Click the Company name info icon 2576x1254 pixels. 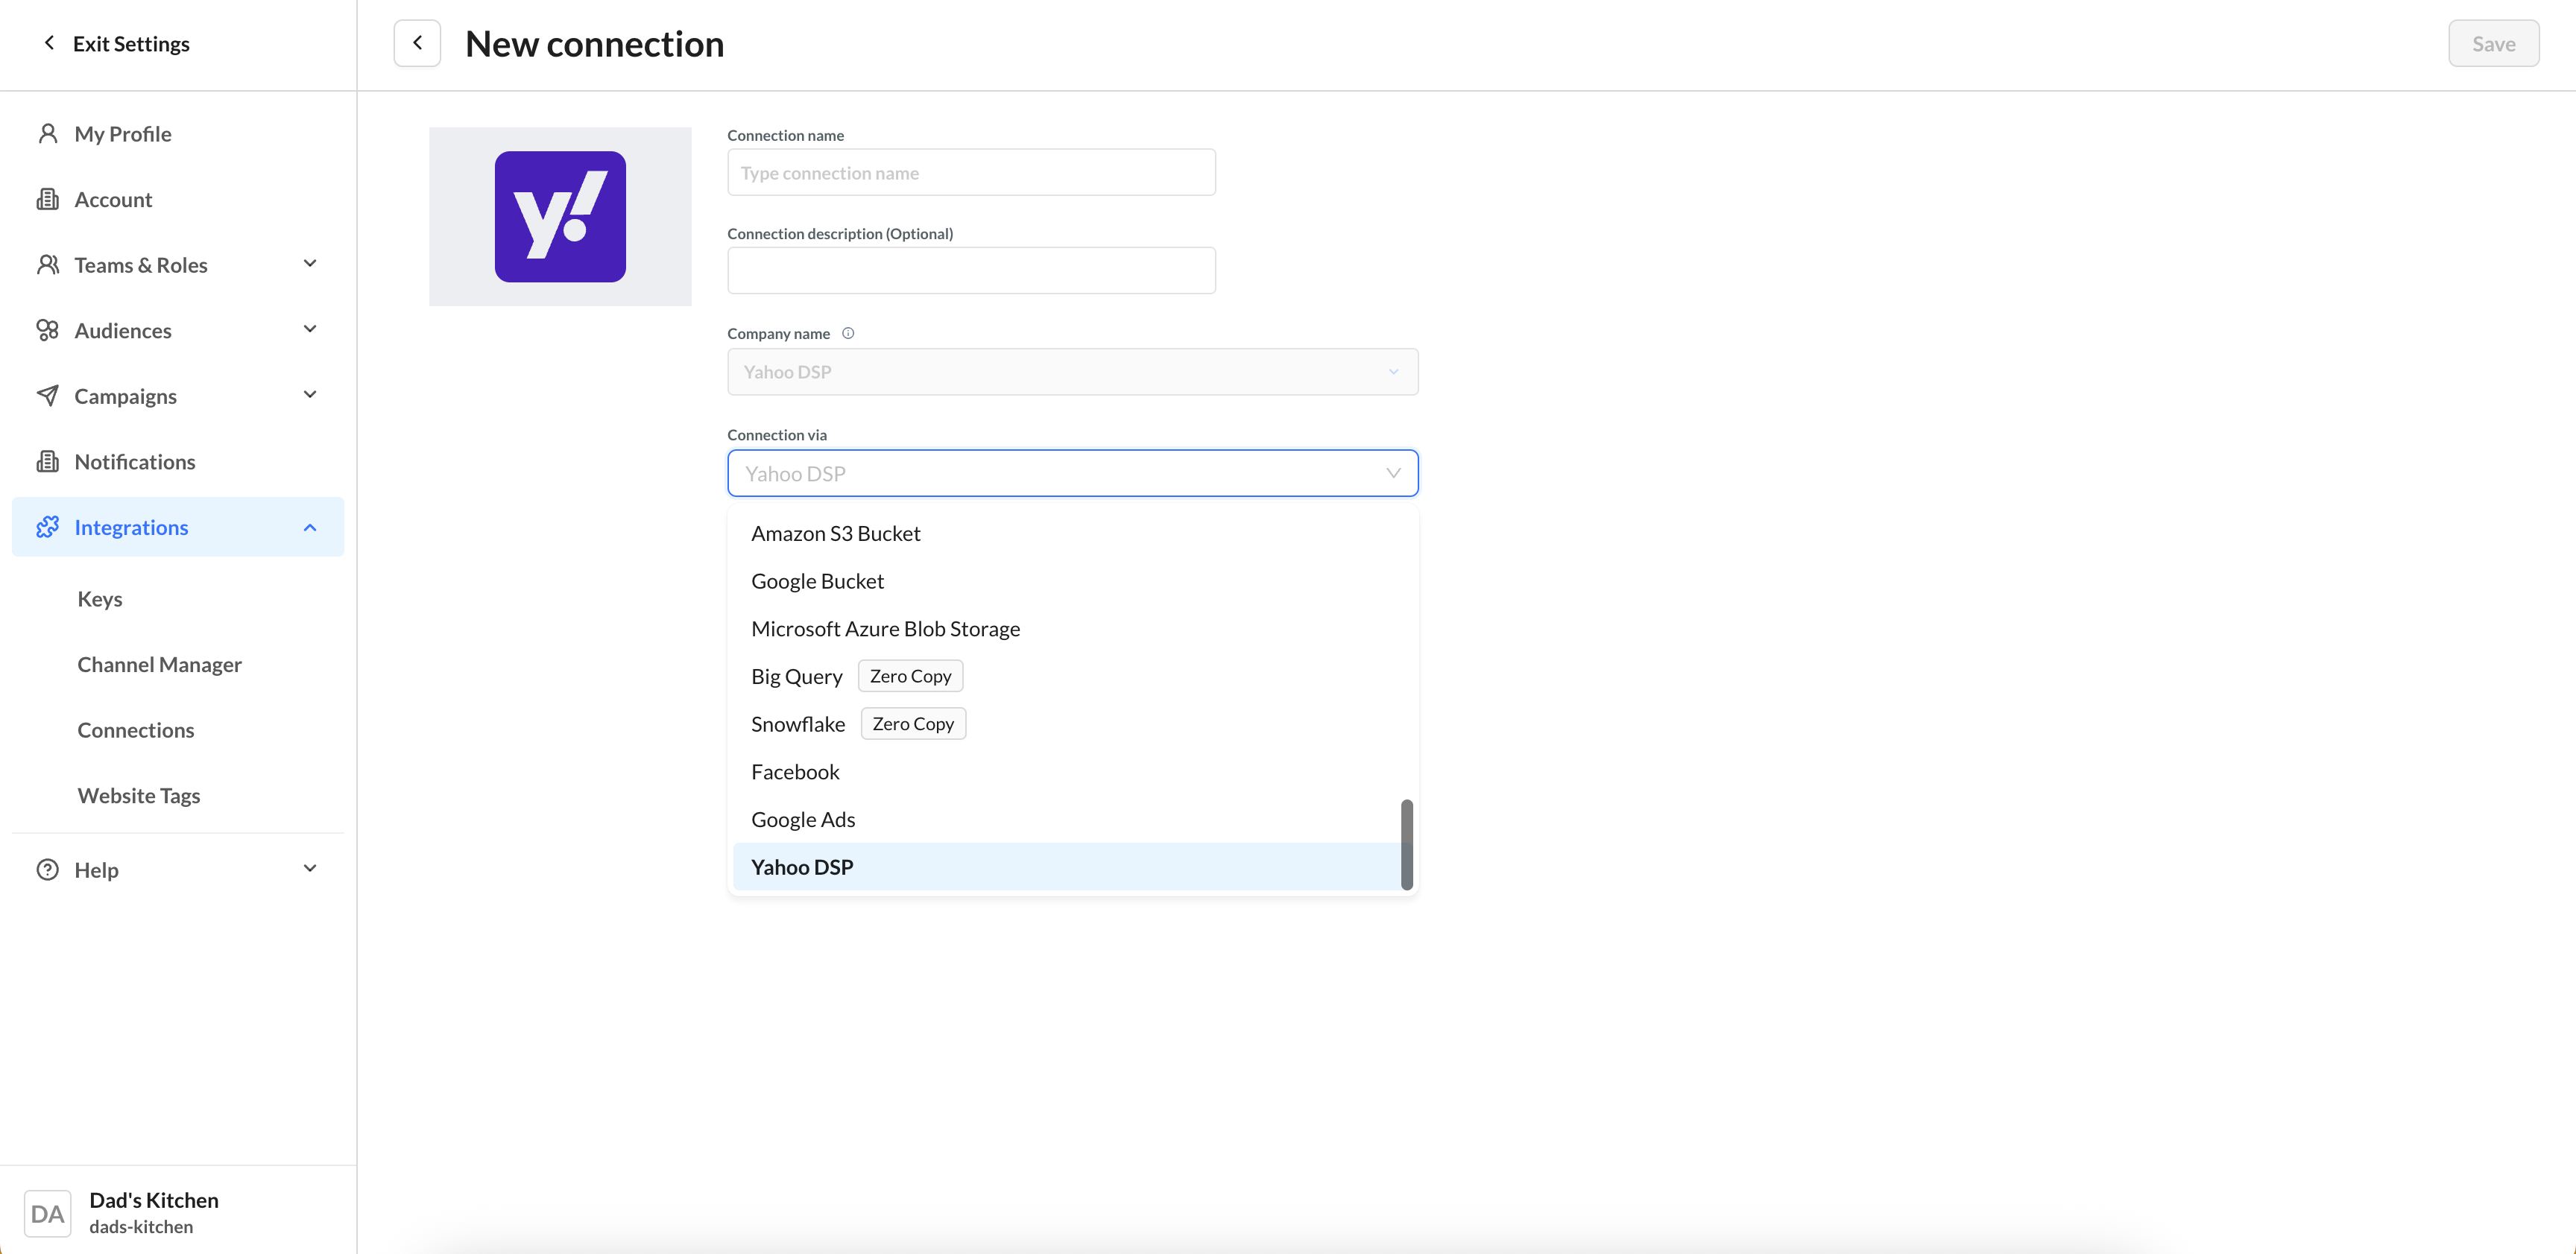point(848,333)
